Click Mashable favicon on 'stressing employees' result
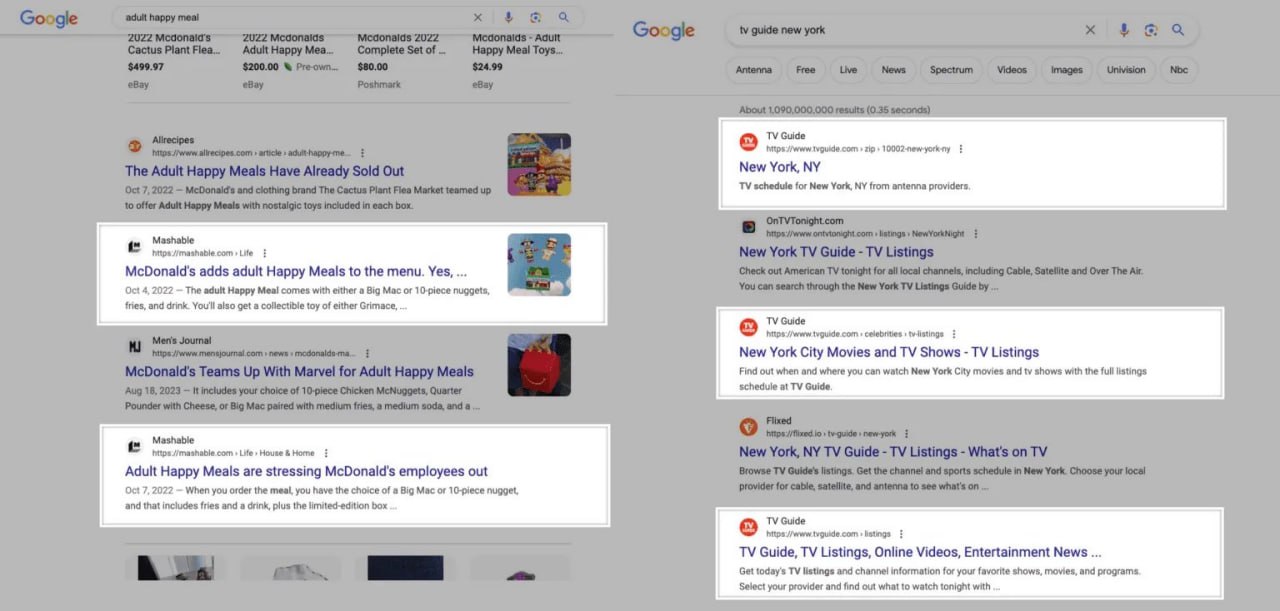Screen dimensions: 1280x611 pos(135,446)
